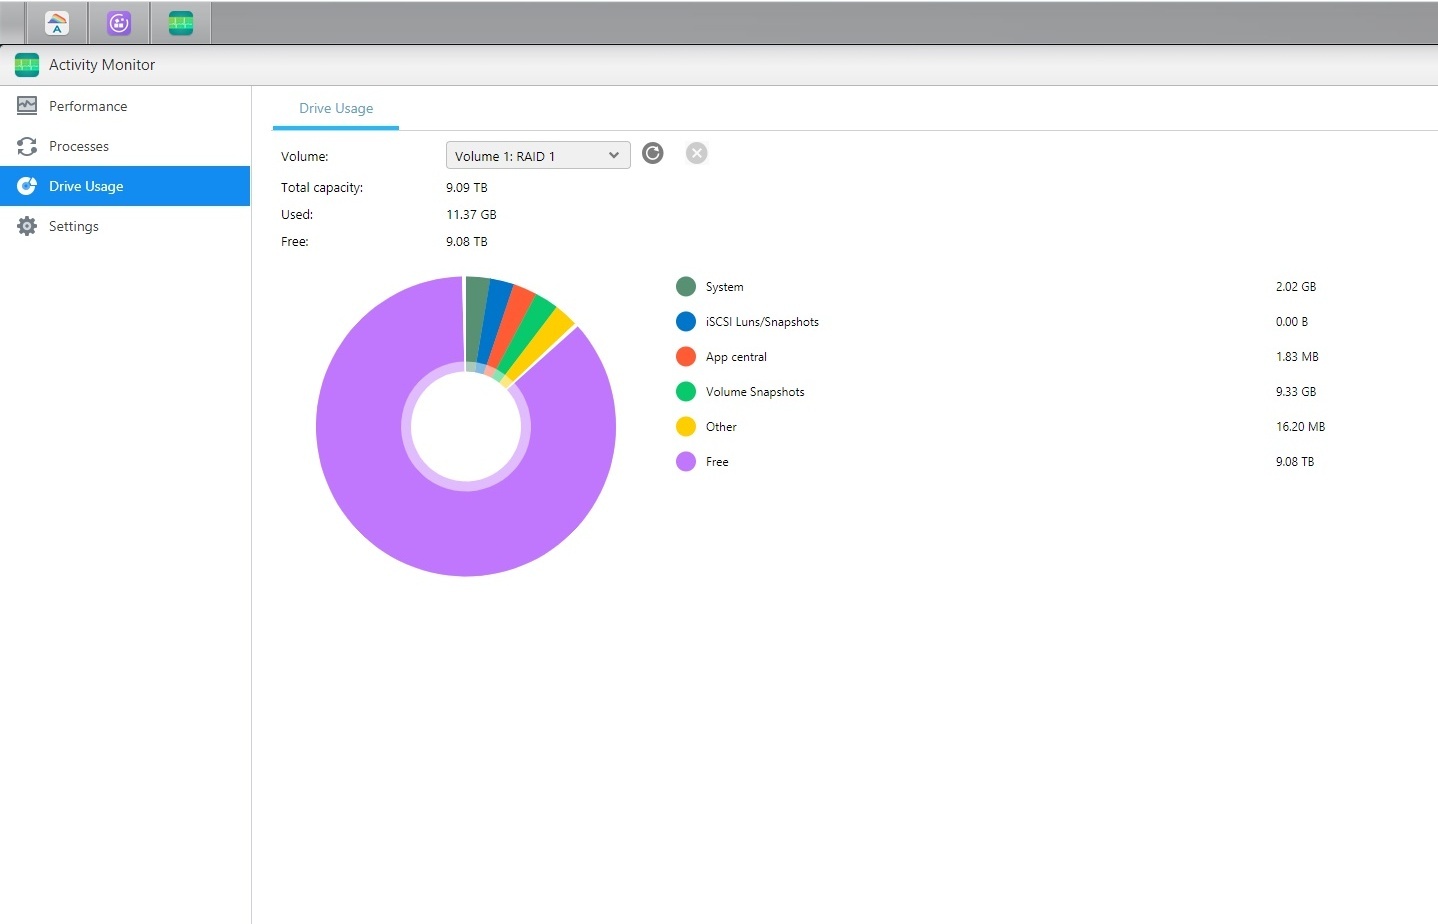Switch to the Drive Usage tab

point(336,108)
